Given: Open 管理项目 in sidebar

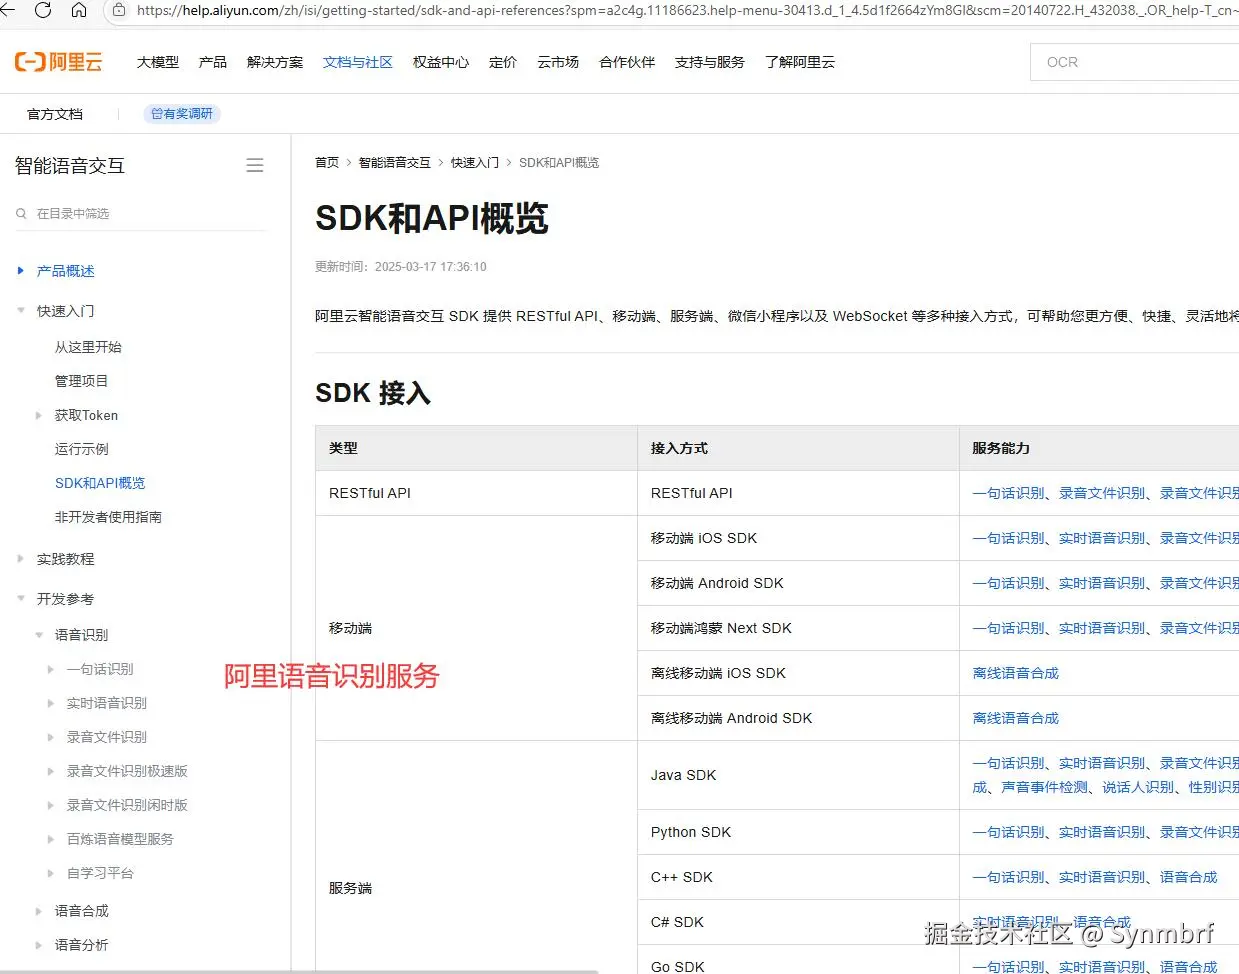Looking at the screenshot, I should (x=81, y=381).
